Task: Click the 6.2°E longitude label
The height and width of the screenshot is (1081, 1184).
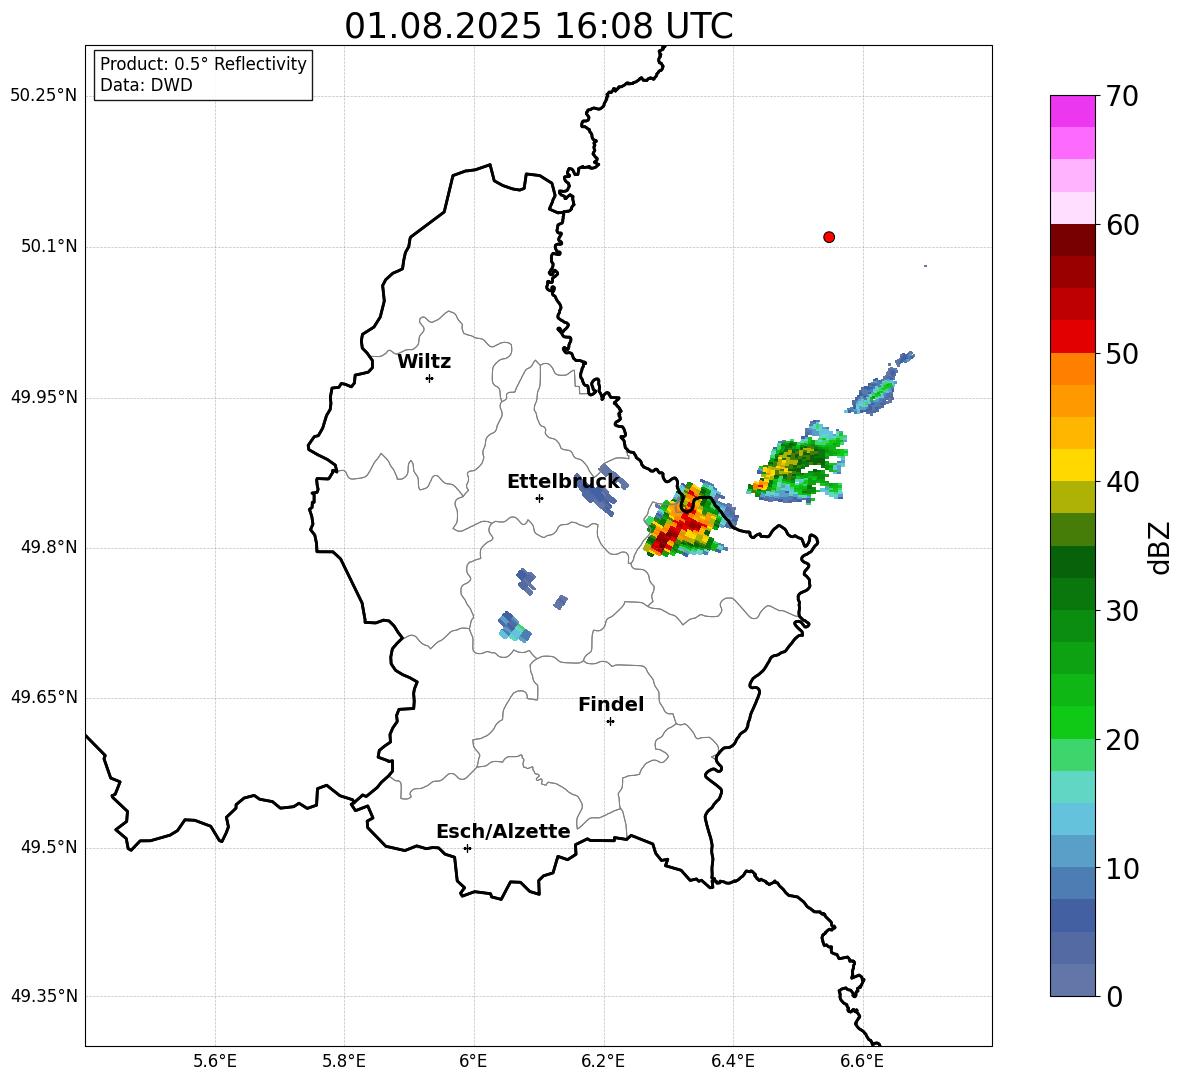Action: click(x=603, y=1061)
